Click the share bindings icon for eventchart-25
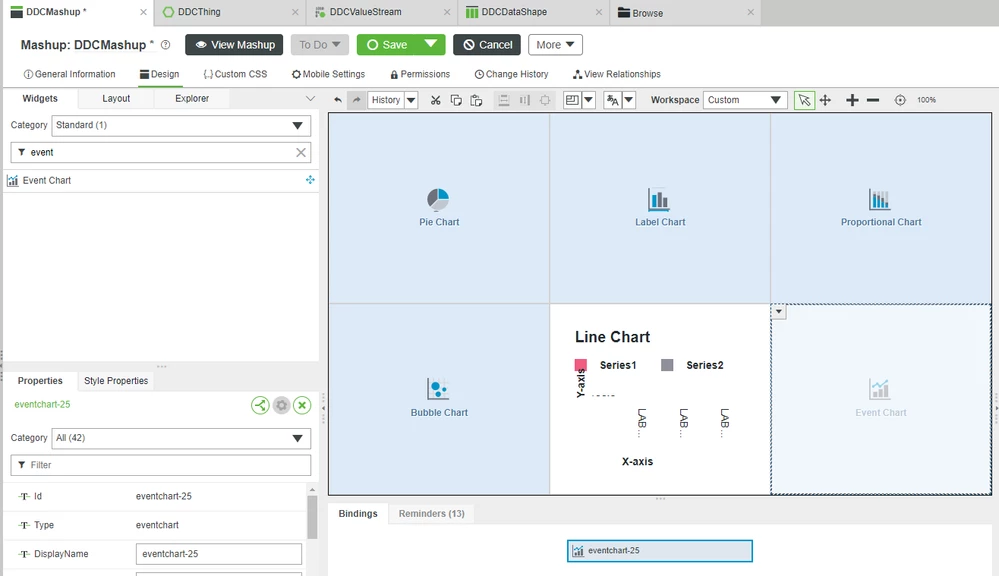Image resolution: width=999 pixels, height=576 pixels. tap(260, 405)
